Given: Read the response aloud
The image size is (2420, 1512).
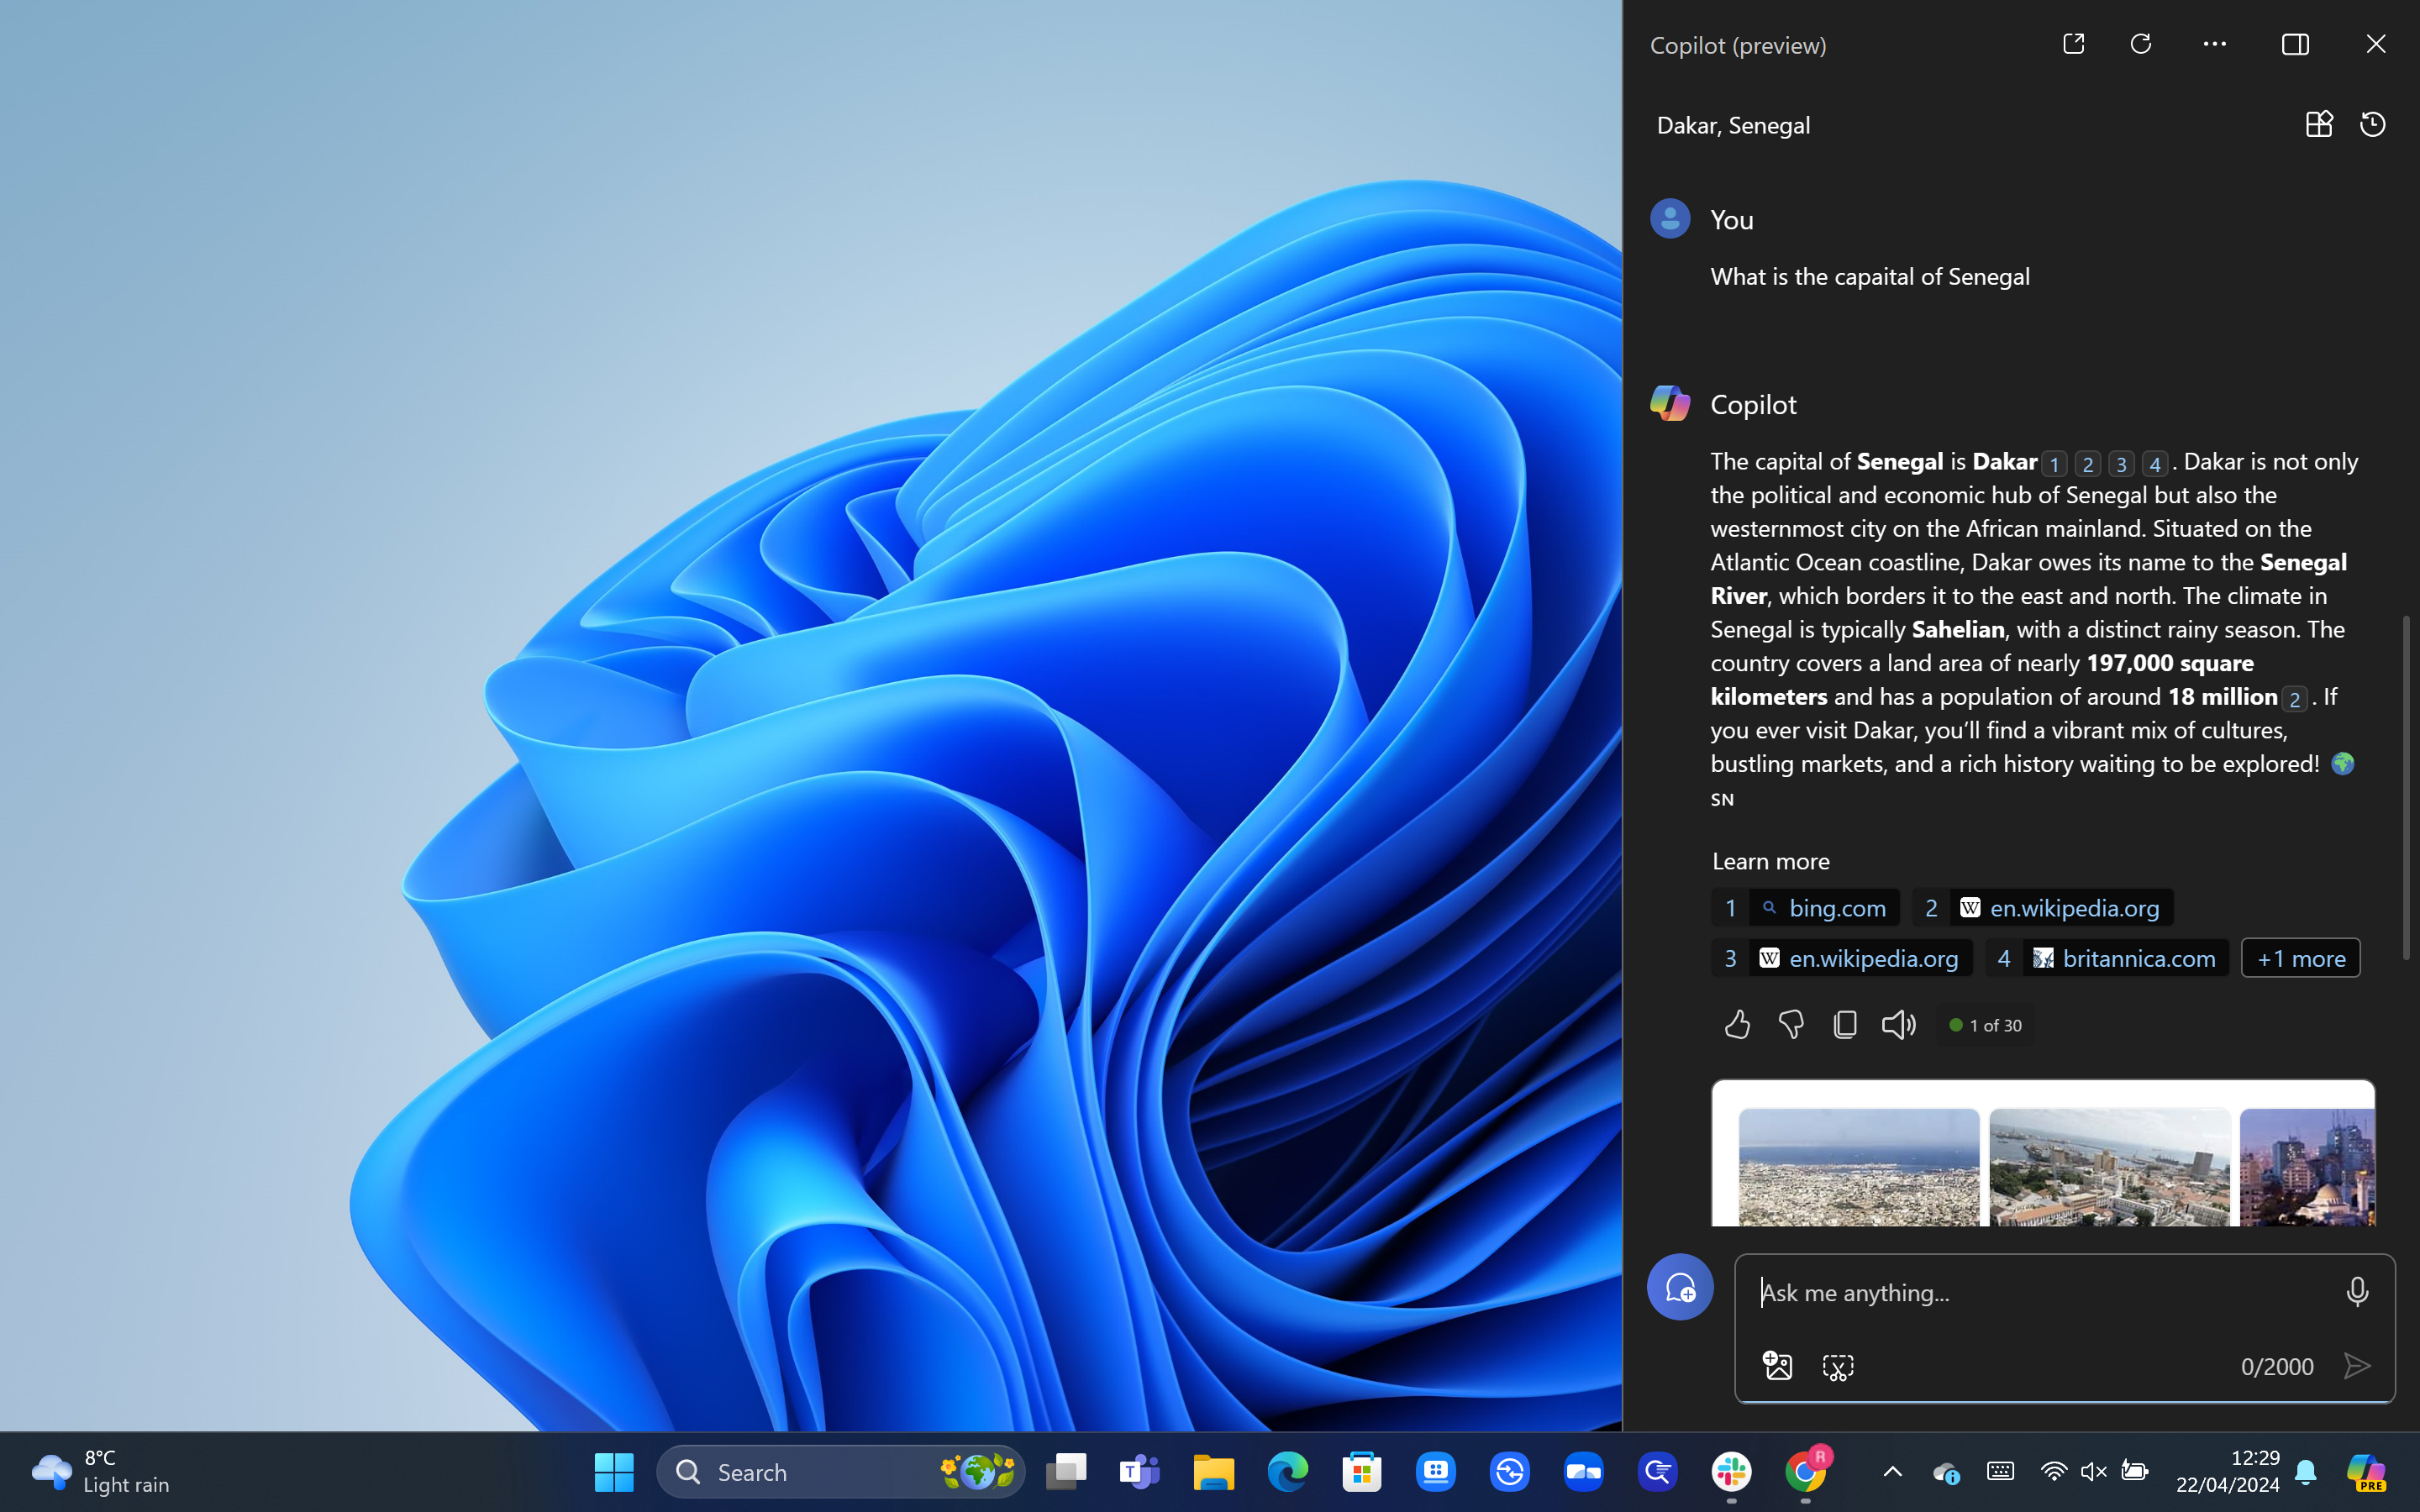Looking at the screenshot, I should [x=1898, y=1024].
